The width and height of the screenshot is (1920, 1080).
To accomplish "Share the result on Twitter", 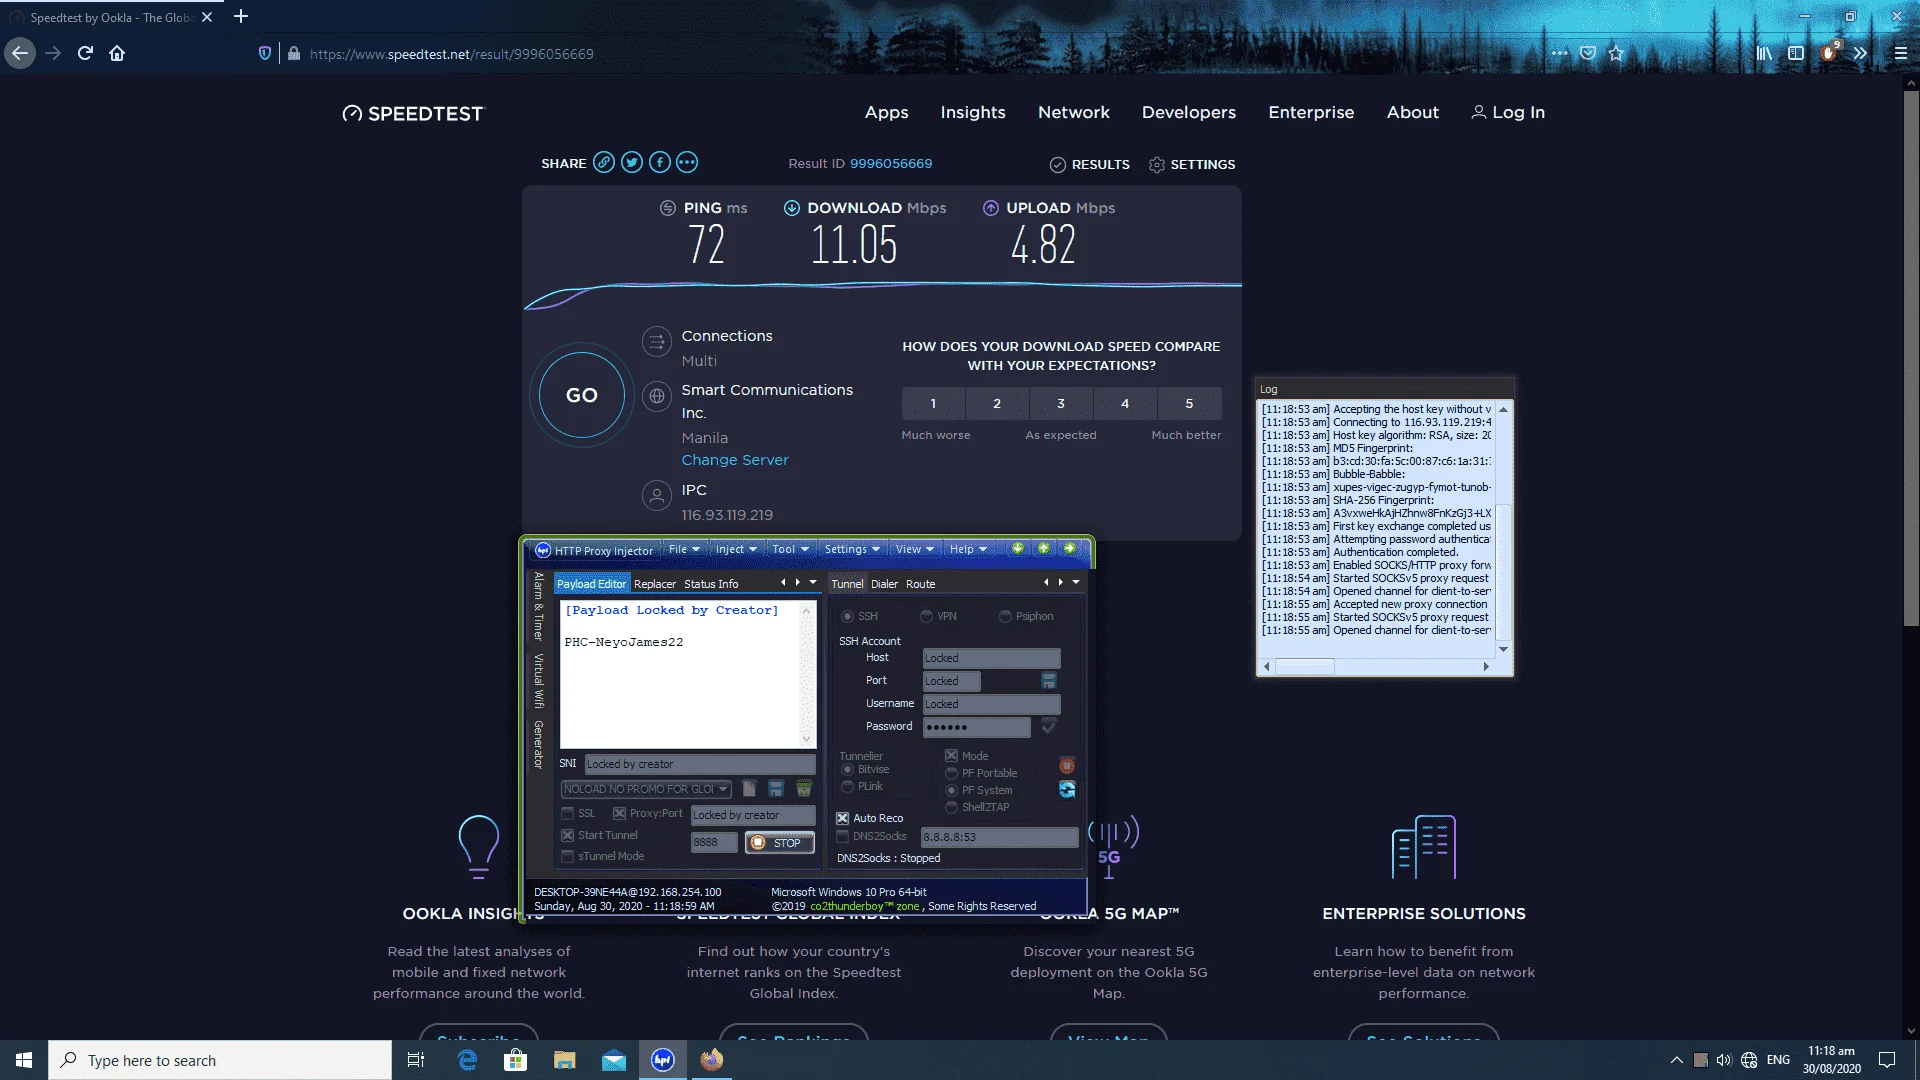I will [632, 163].
